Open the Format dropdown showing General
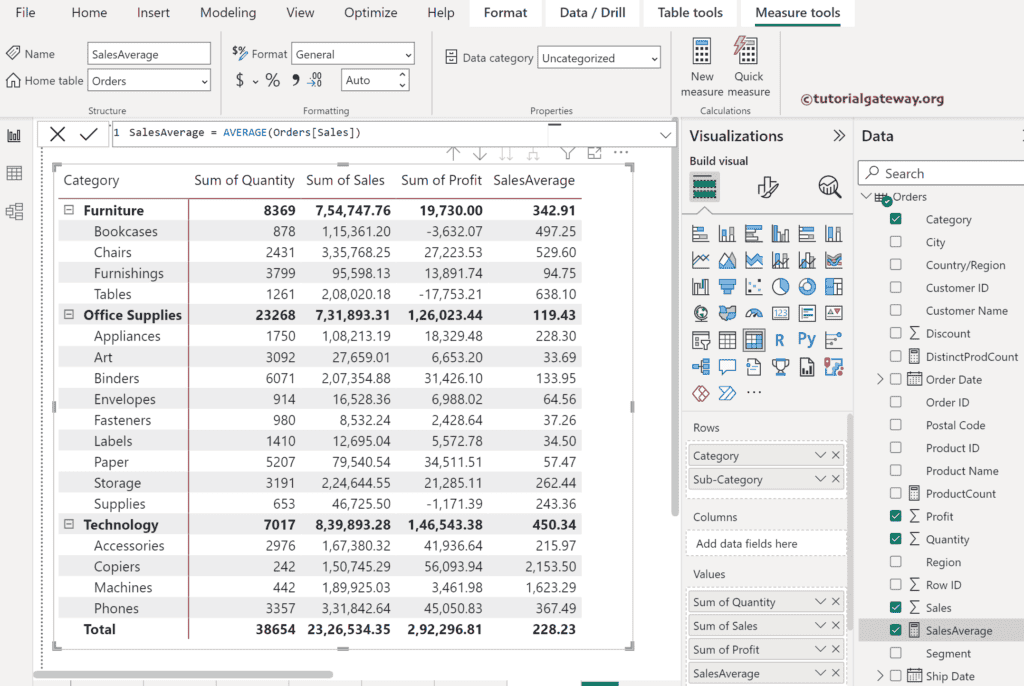The width and height of the screenshot is (1024, 686). click(x=352, y=53)
